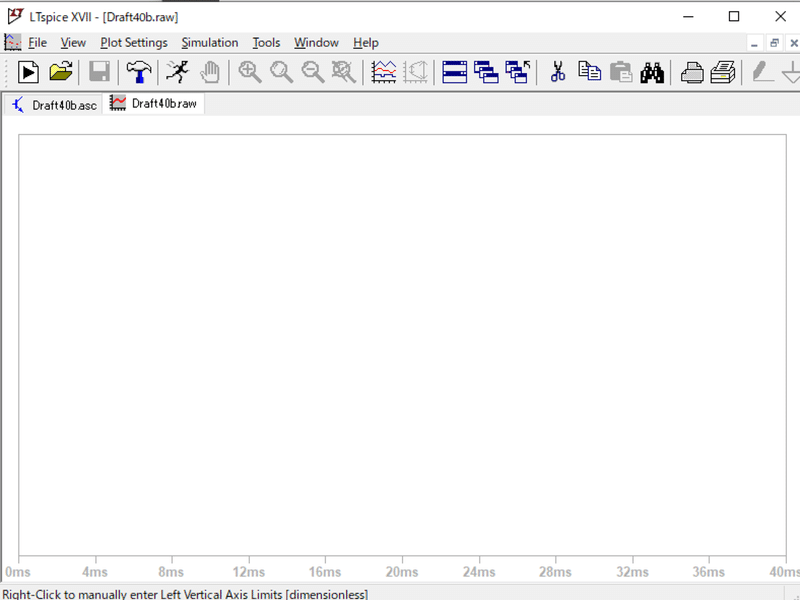Open the Window menu
The height and width of the screenshot is (600, 800).
point(316,43)
